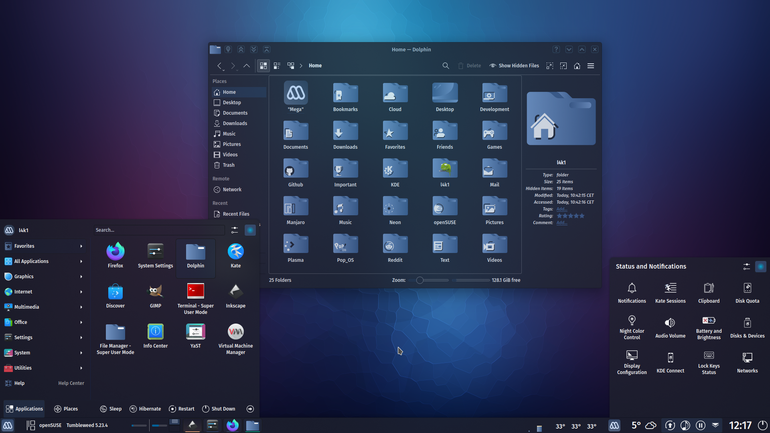Click the Dolphin search magnifier icon
Viewport: 770px width, 433px height.
point(445,66)
